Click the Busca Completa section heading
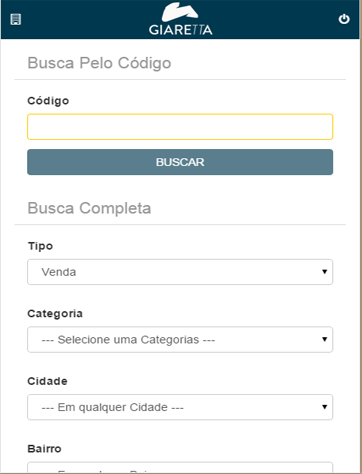Image resolution: width=362 pixels, height=474 pixels. pos(89,208)
